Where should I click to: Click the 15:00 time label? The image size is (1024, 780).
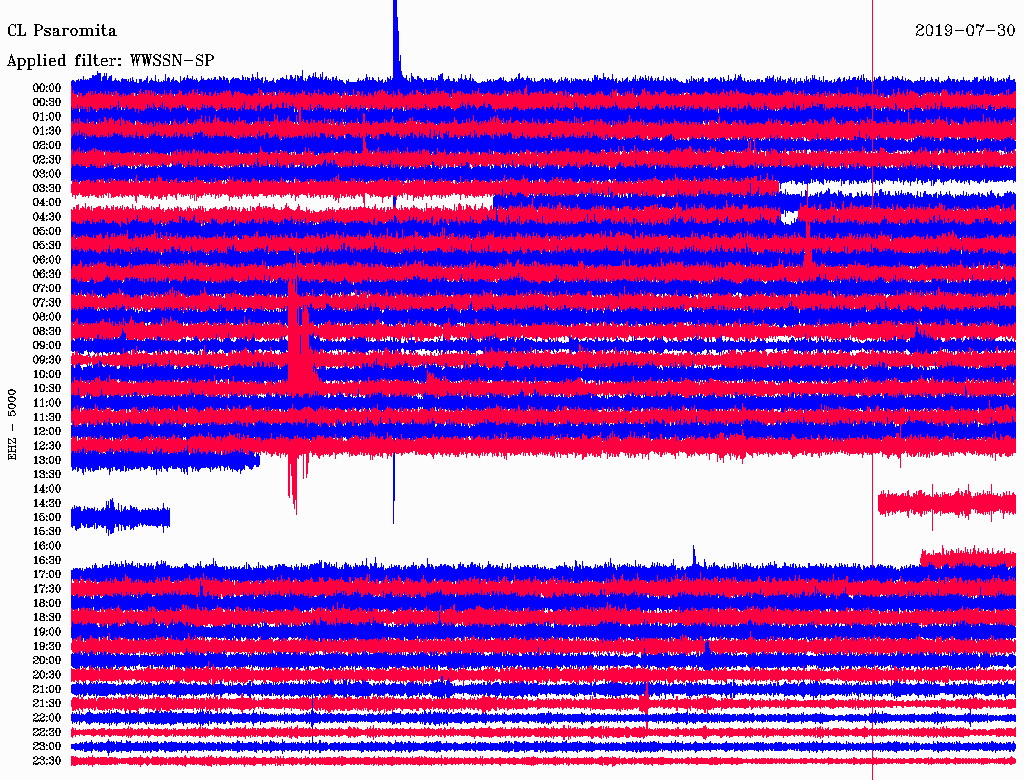pyautogui.click(x=47, y=517)
